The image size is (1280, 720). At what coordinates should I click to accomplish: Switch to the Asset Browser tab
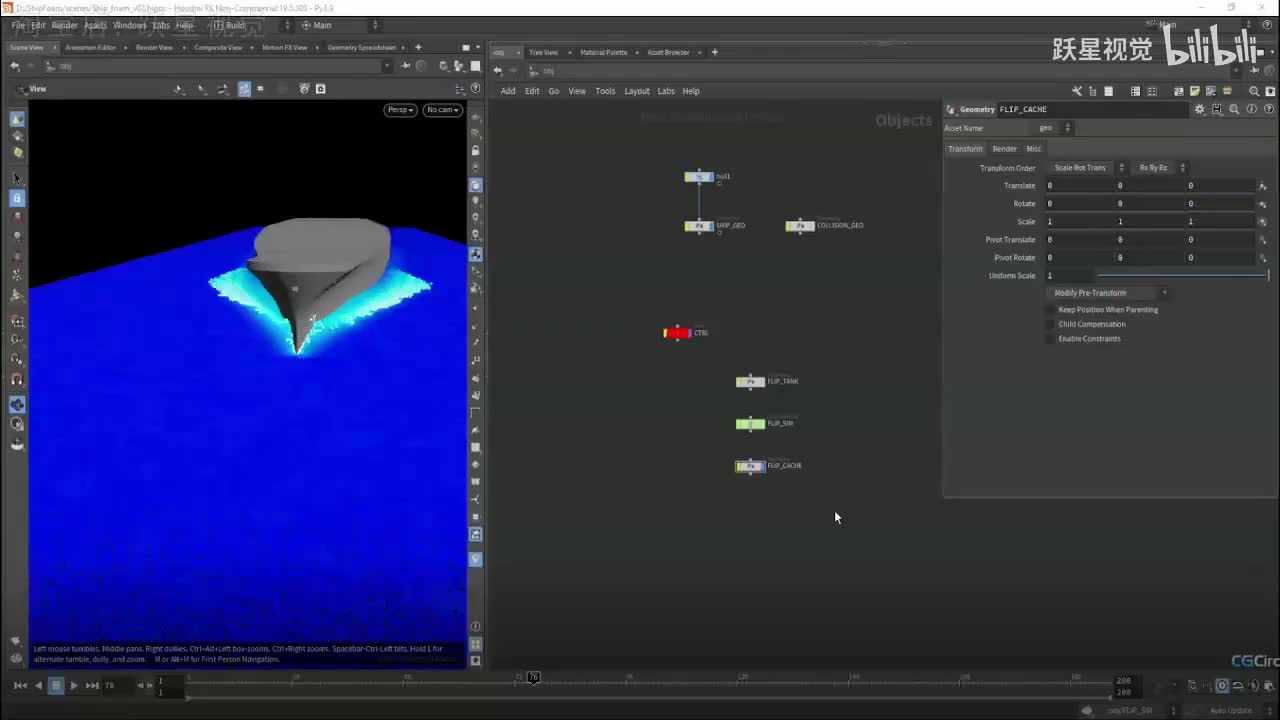tap(668, 52)
